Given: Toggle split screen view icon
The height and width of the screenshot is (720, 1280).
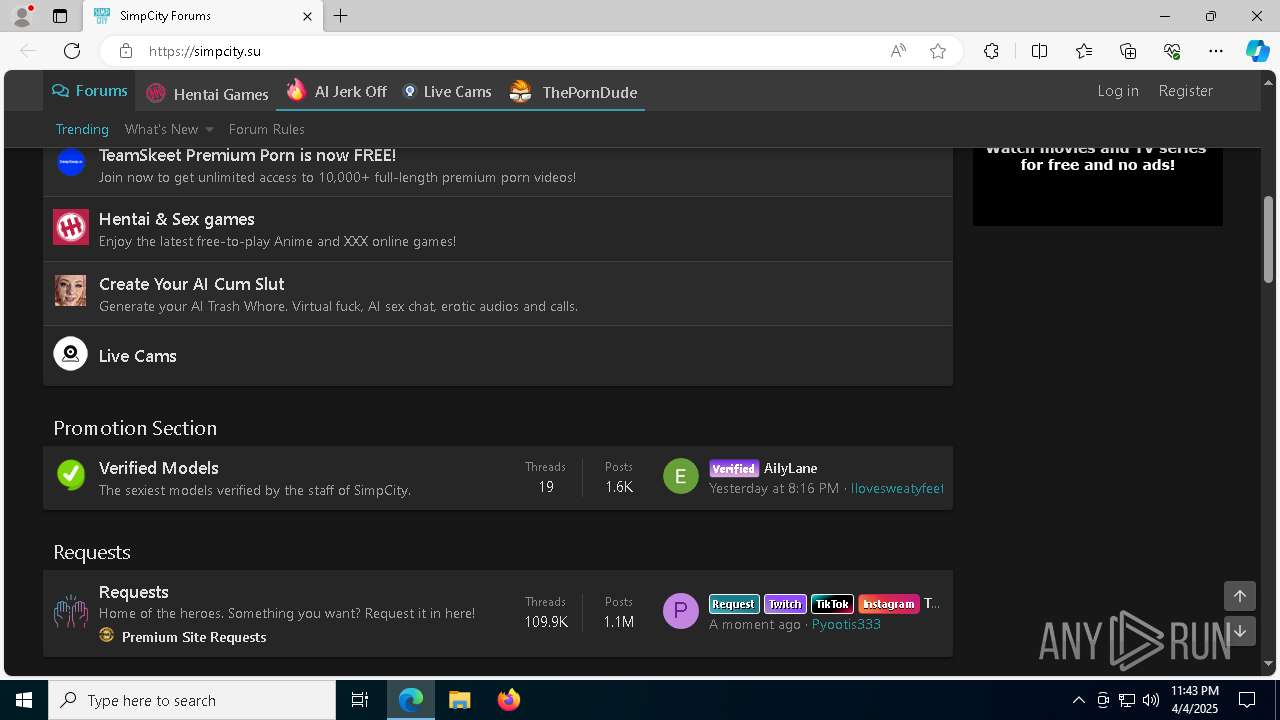Looking at the screenshot, I should [x=1039, y=51].
